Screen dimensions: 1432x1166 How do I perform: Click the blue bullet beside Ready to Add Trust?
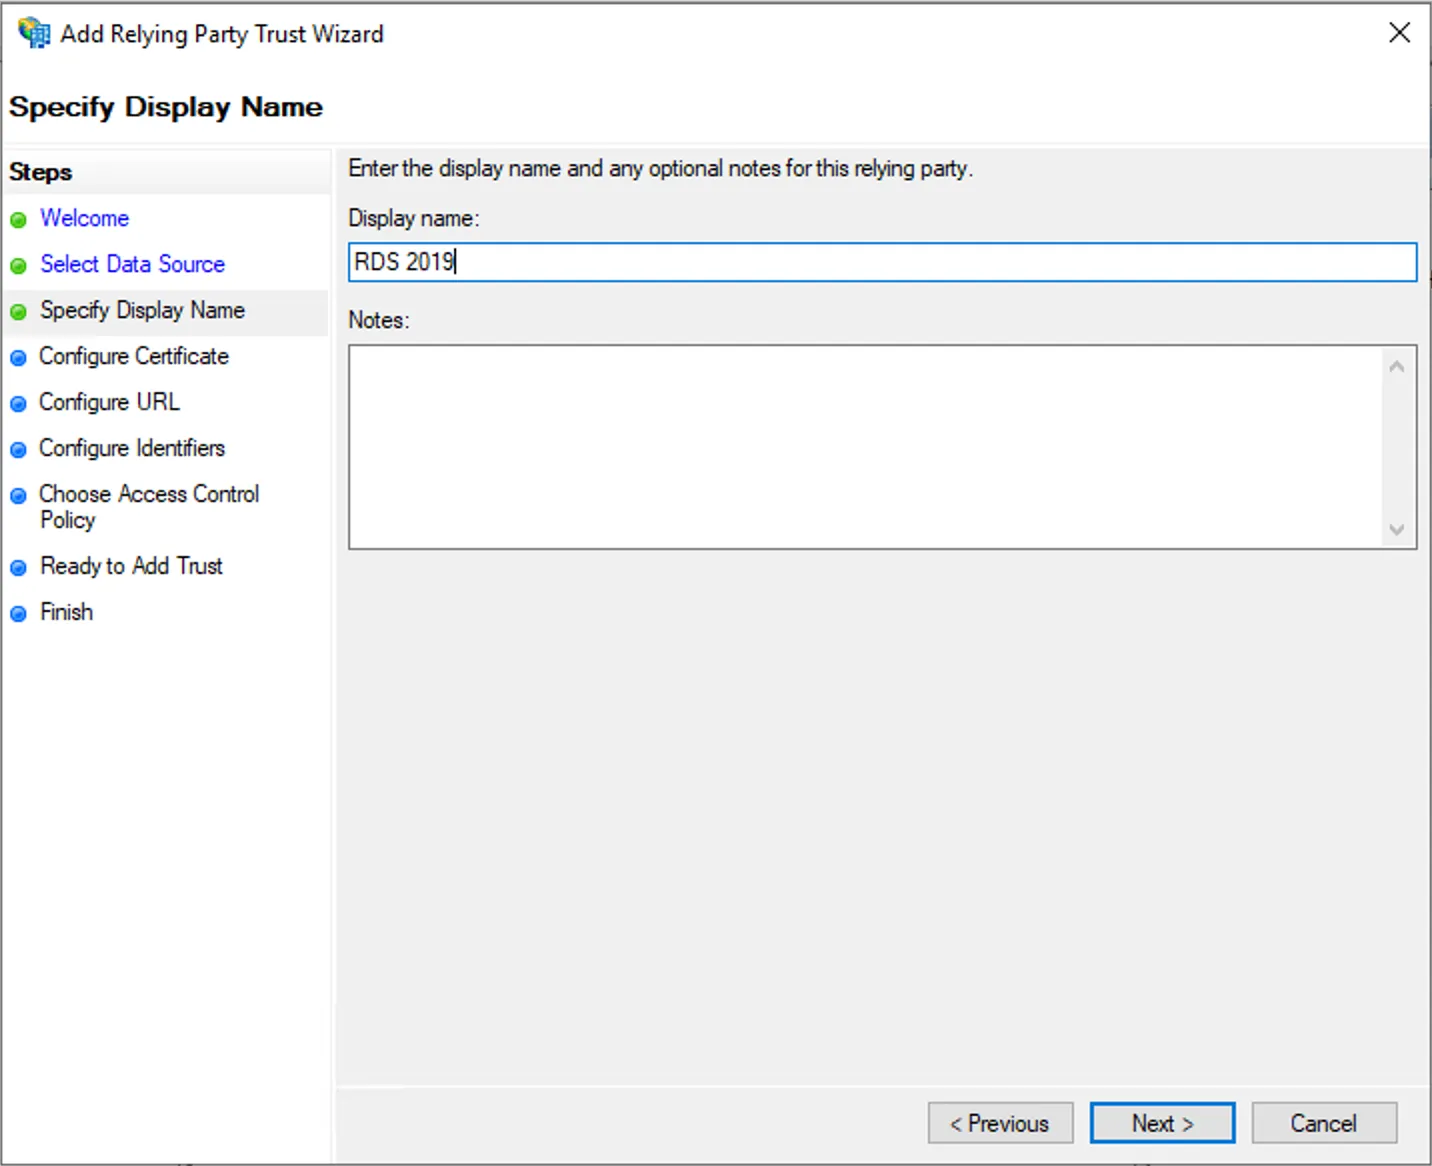18,568
